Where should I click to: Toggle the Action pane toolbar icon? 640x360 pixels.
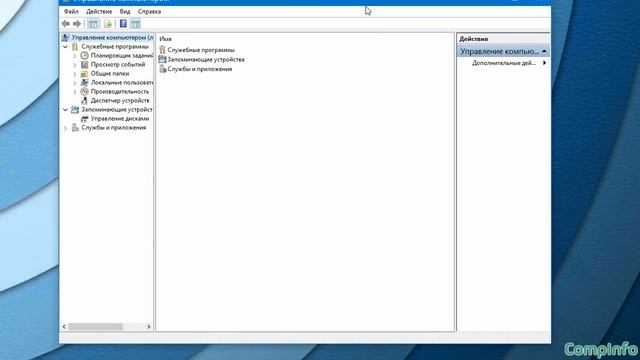tap(136, 24)
